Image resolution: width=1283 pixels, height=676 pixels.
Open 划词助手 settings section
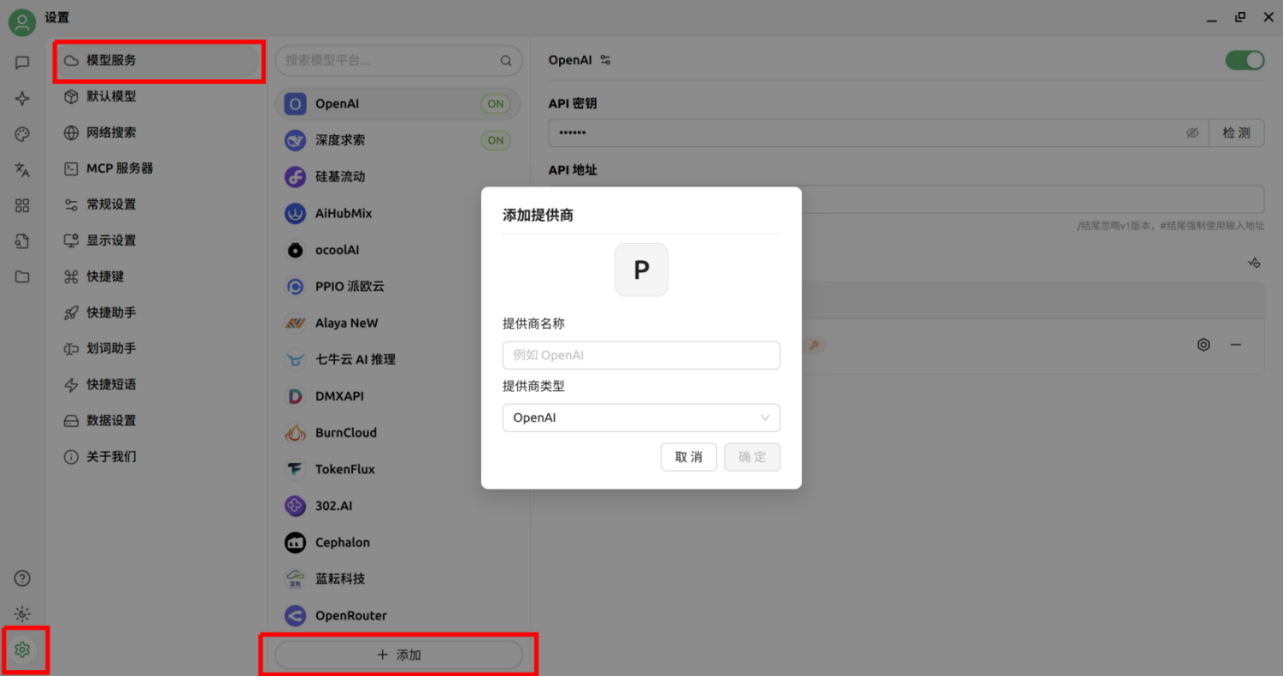[158, 348]
